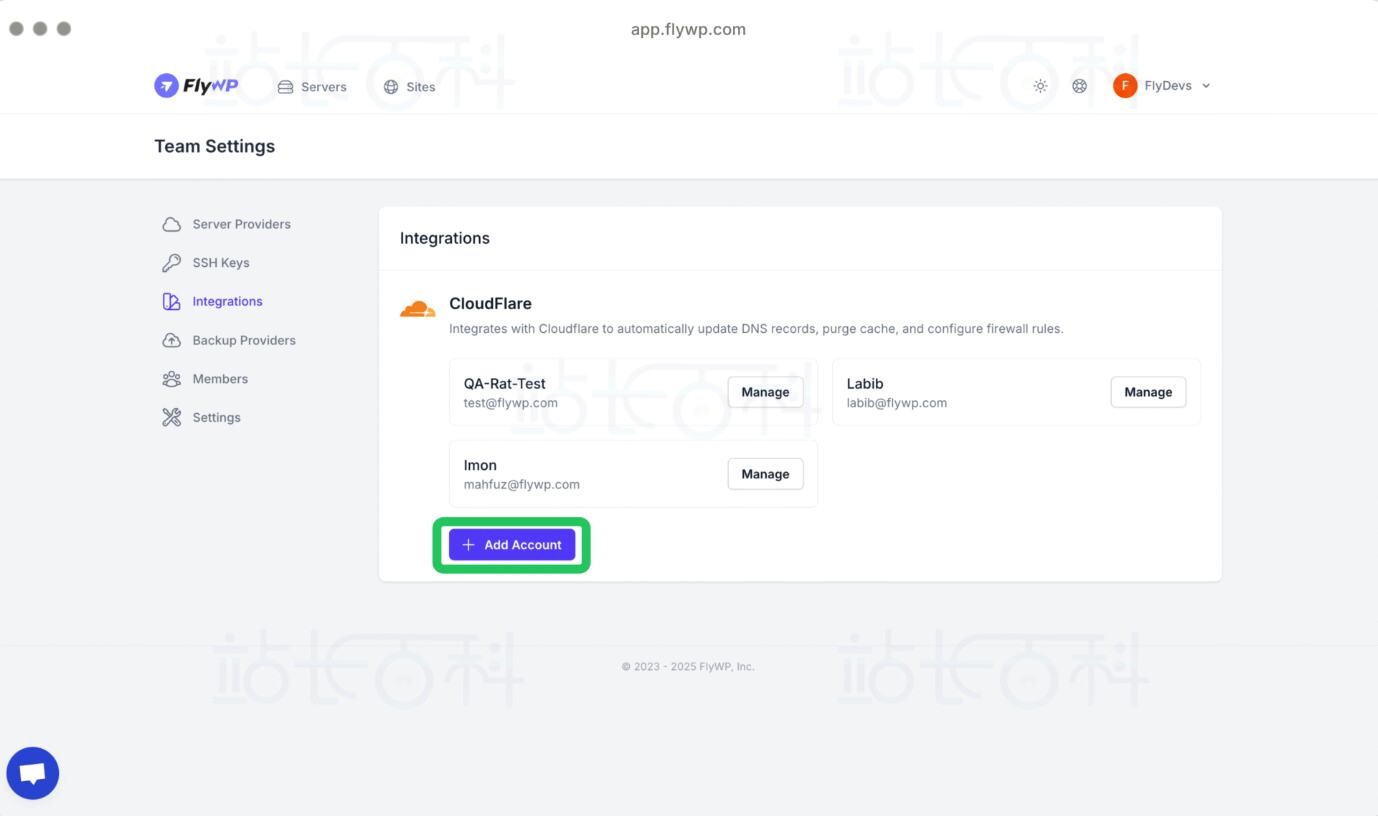Click the SSH Keys key icon
The width and height of the screenshot is (1378, 816).
(x=171, y=263)
